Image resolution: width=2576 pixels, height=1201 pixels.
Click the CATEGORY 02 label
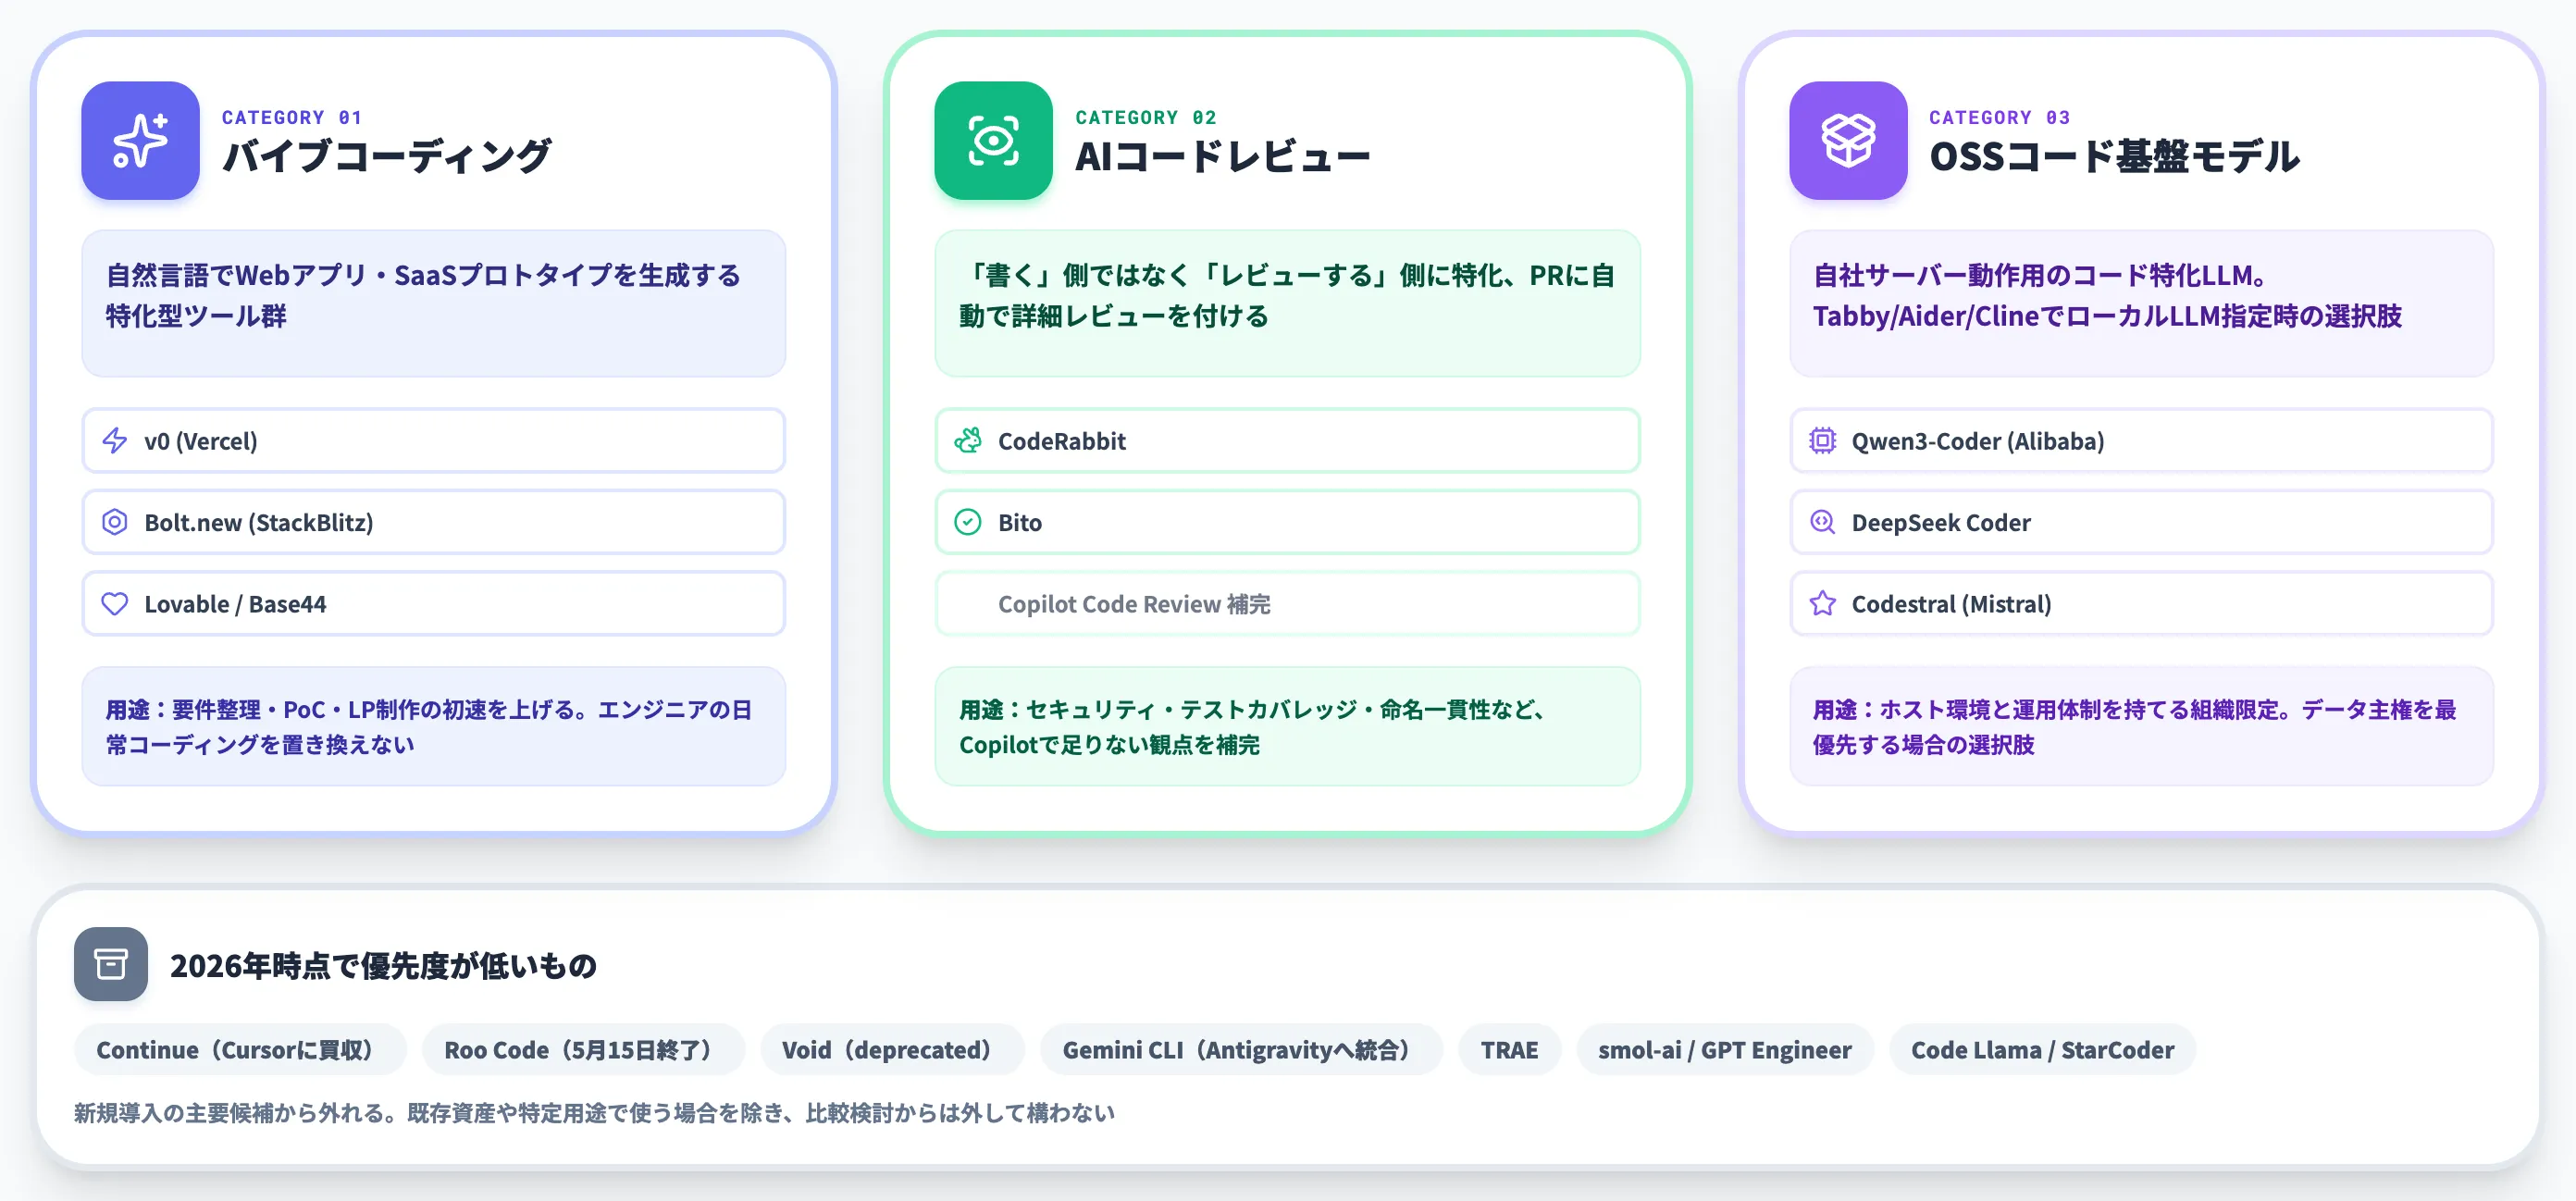click(x=1146, y=117)
